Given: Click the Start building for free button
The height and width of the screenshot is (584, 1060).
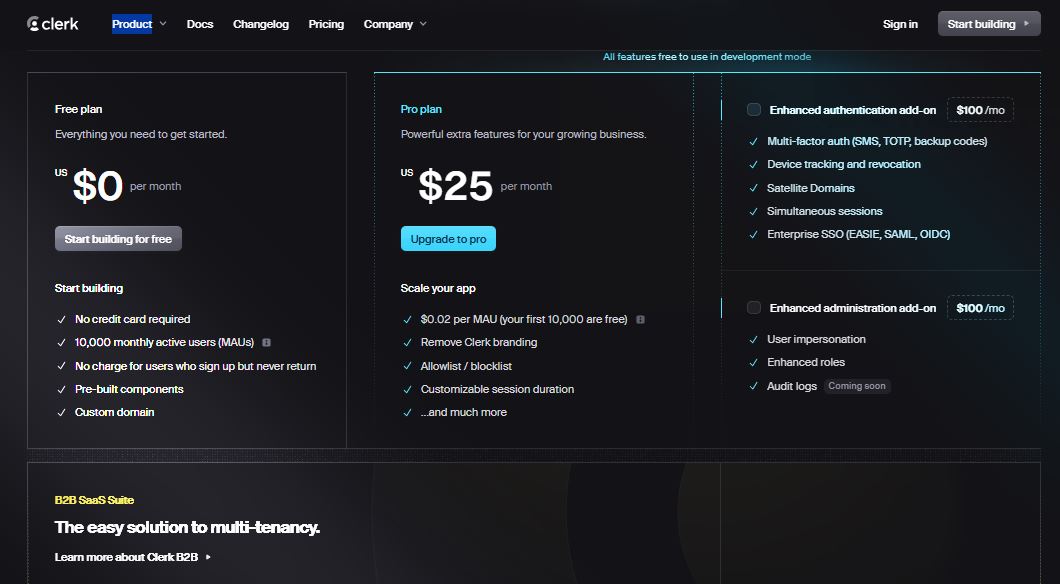Looking at the screenshot, I should pyautogui.click(x=118, y=238).
